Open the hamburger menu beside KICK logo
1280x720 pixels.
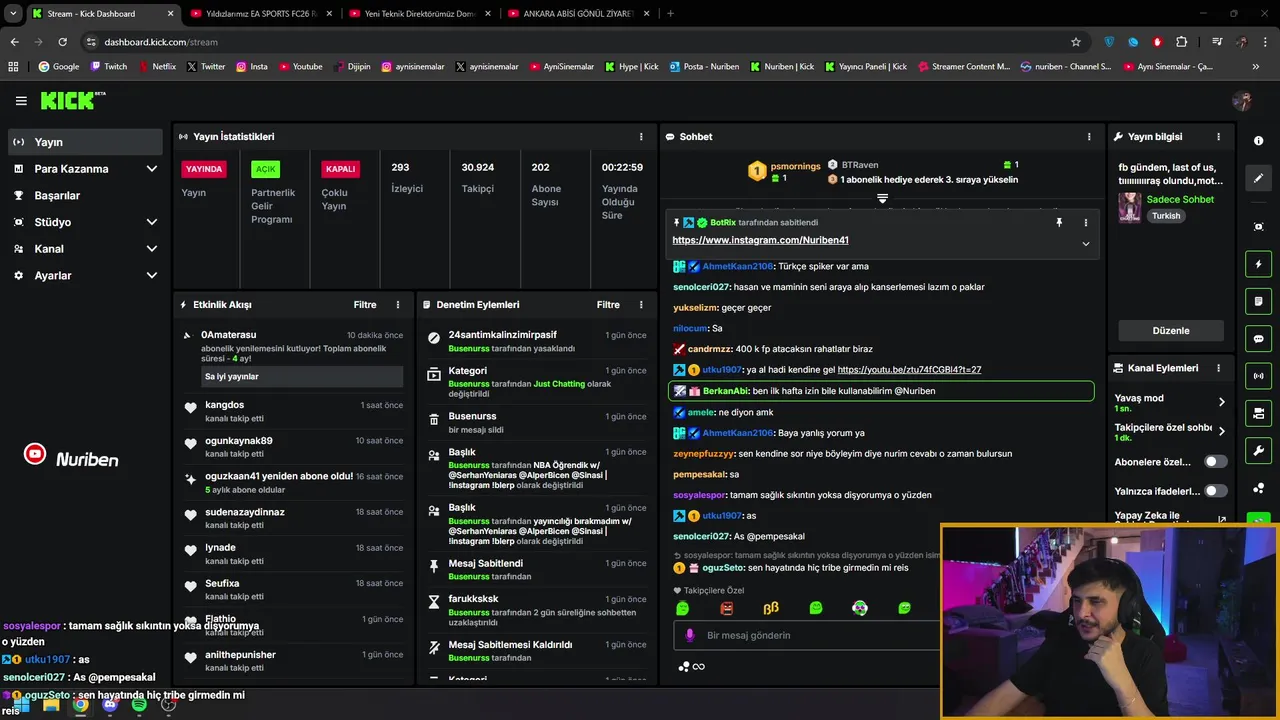pyautogui.click(x=21, y=101)
